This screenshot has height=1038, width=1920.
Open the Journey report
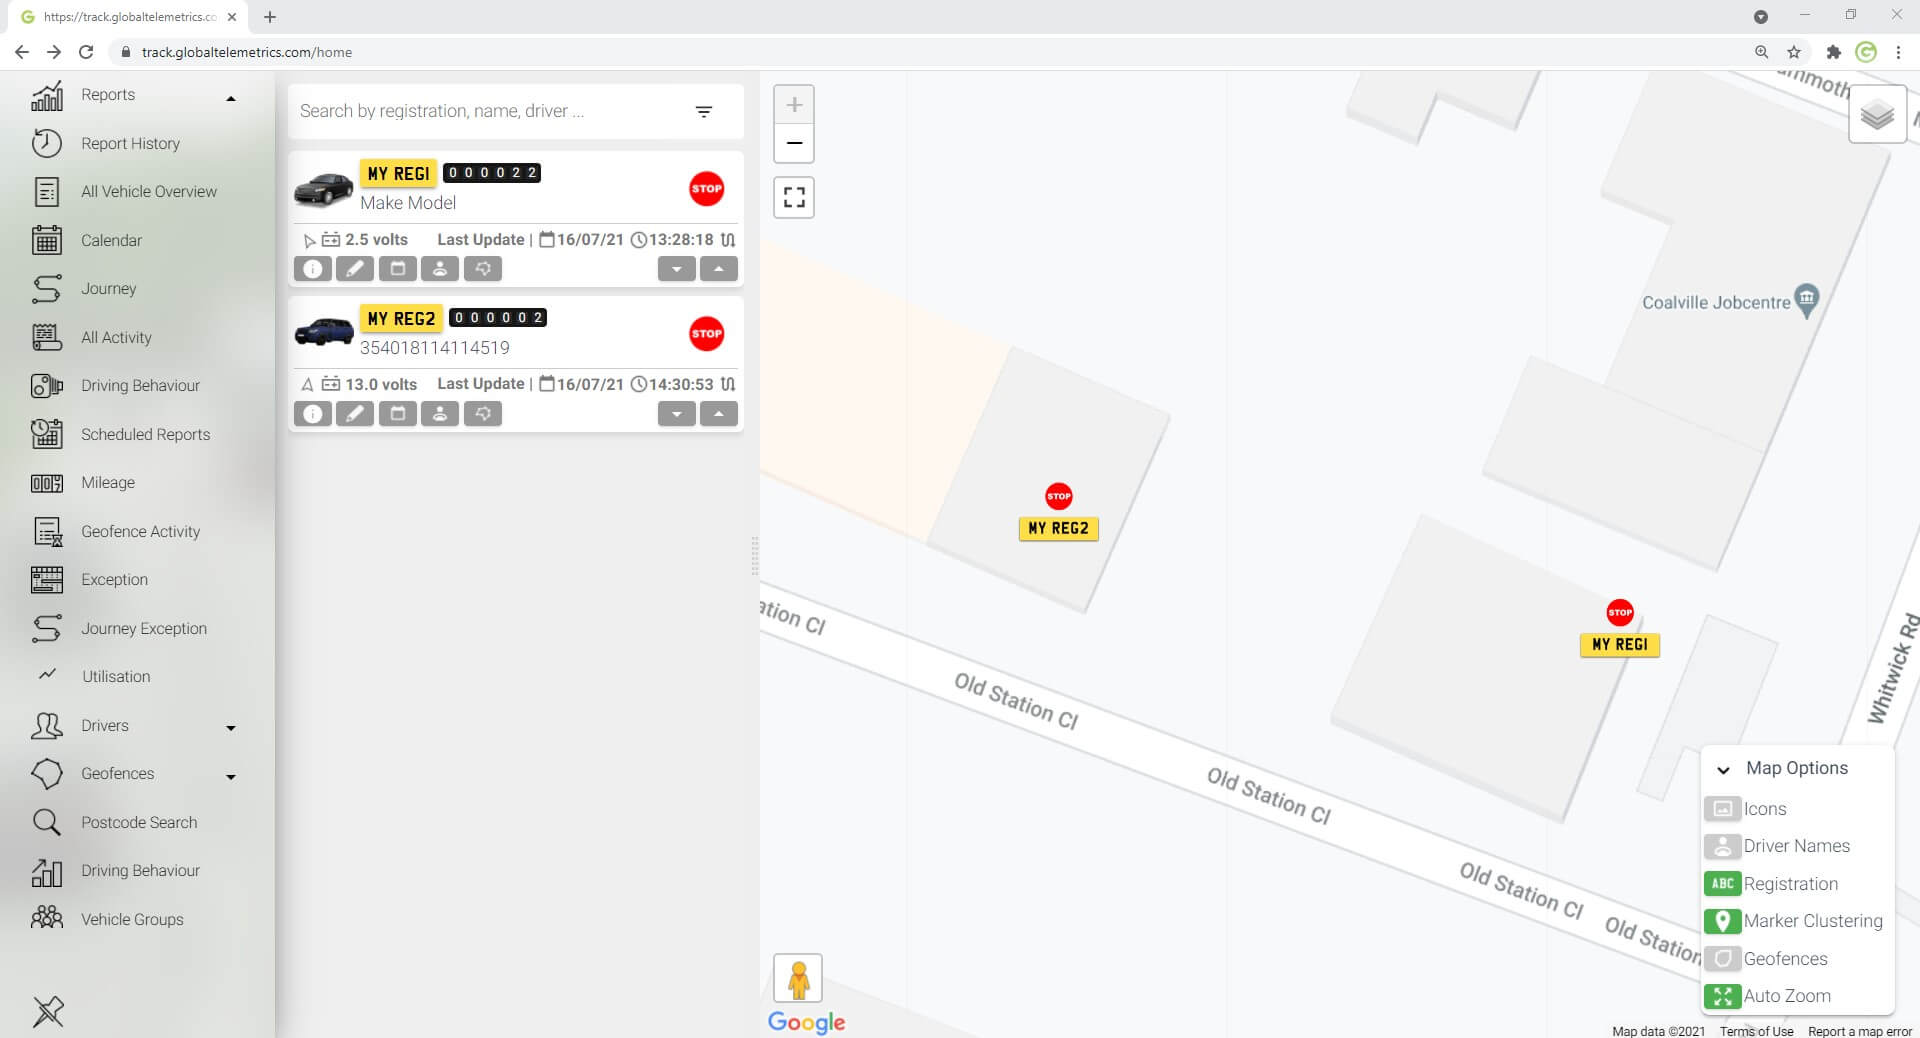click(108, 289)
